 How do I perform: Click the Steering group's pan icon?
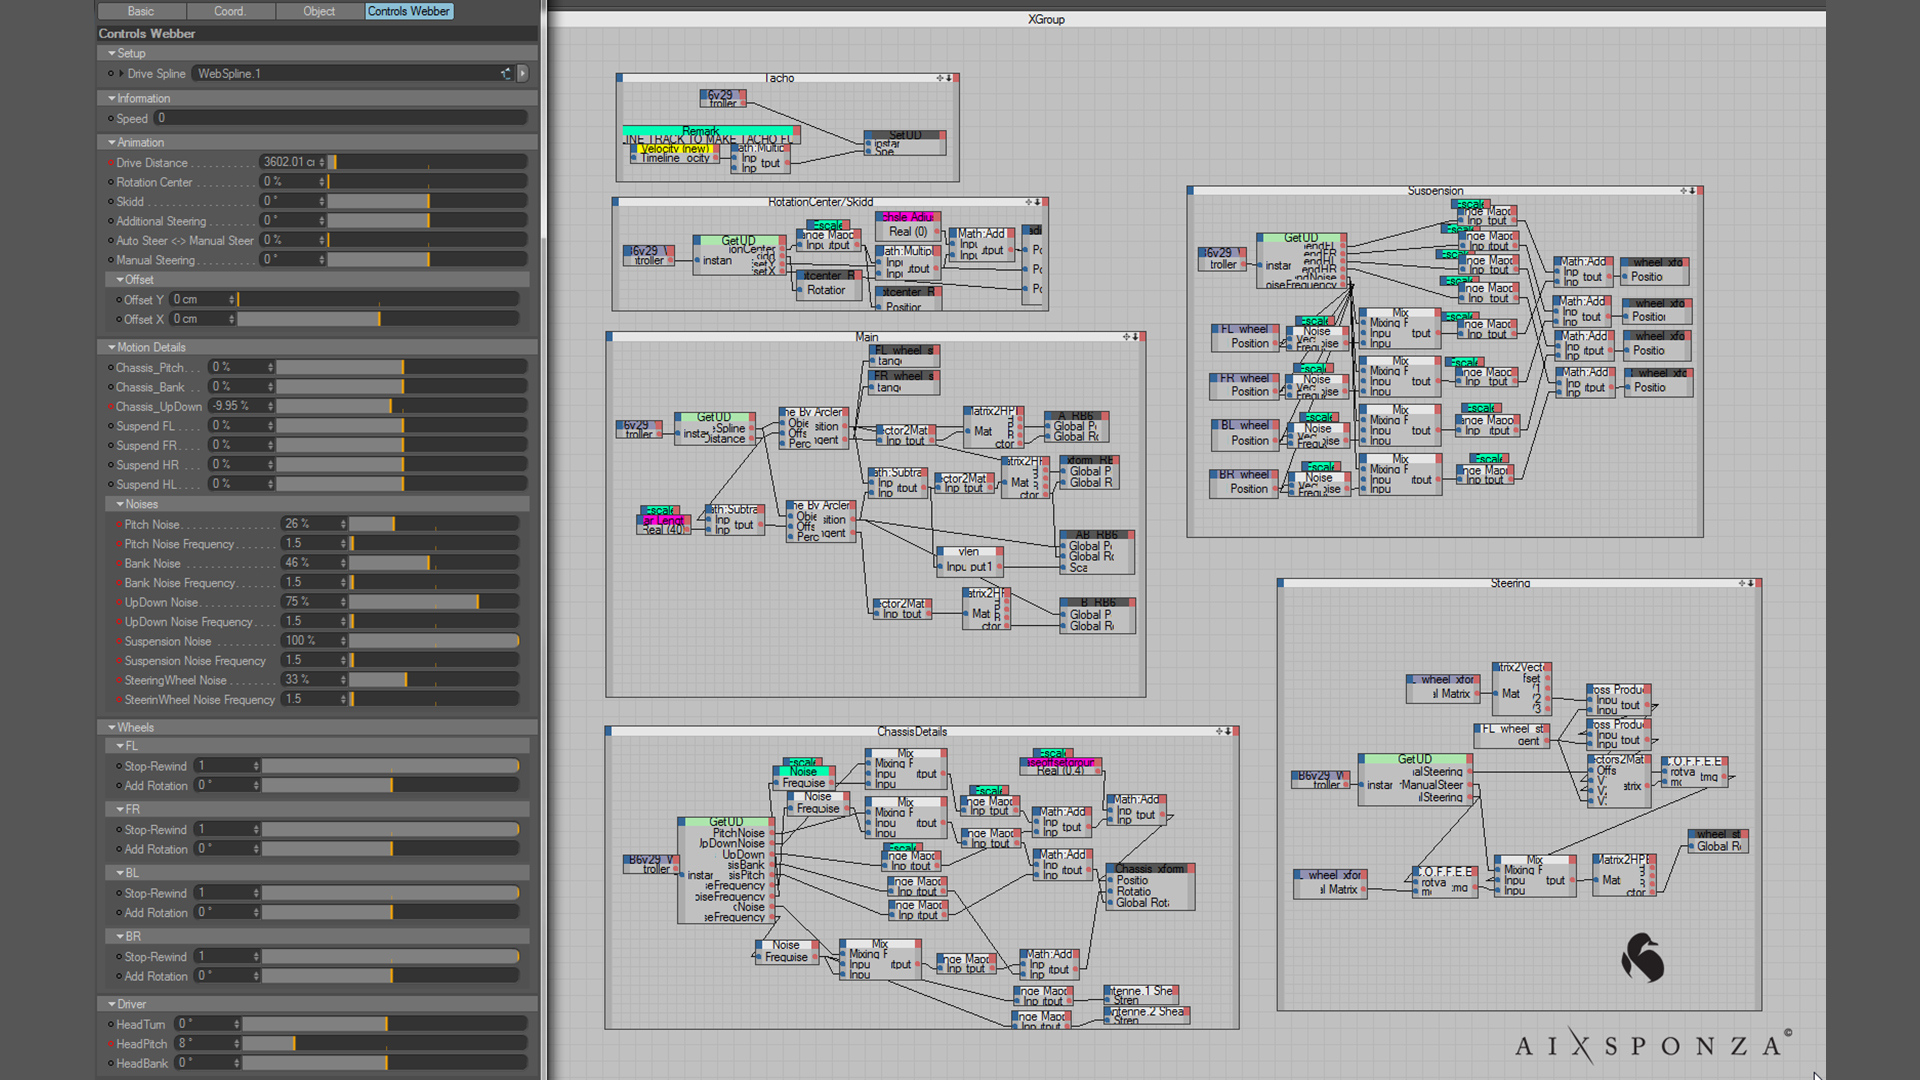pyautogui.click(x=1742, y=583)
